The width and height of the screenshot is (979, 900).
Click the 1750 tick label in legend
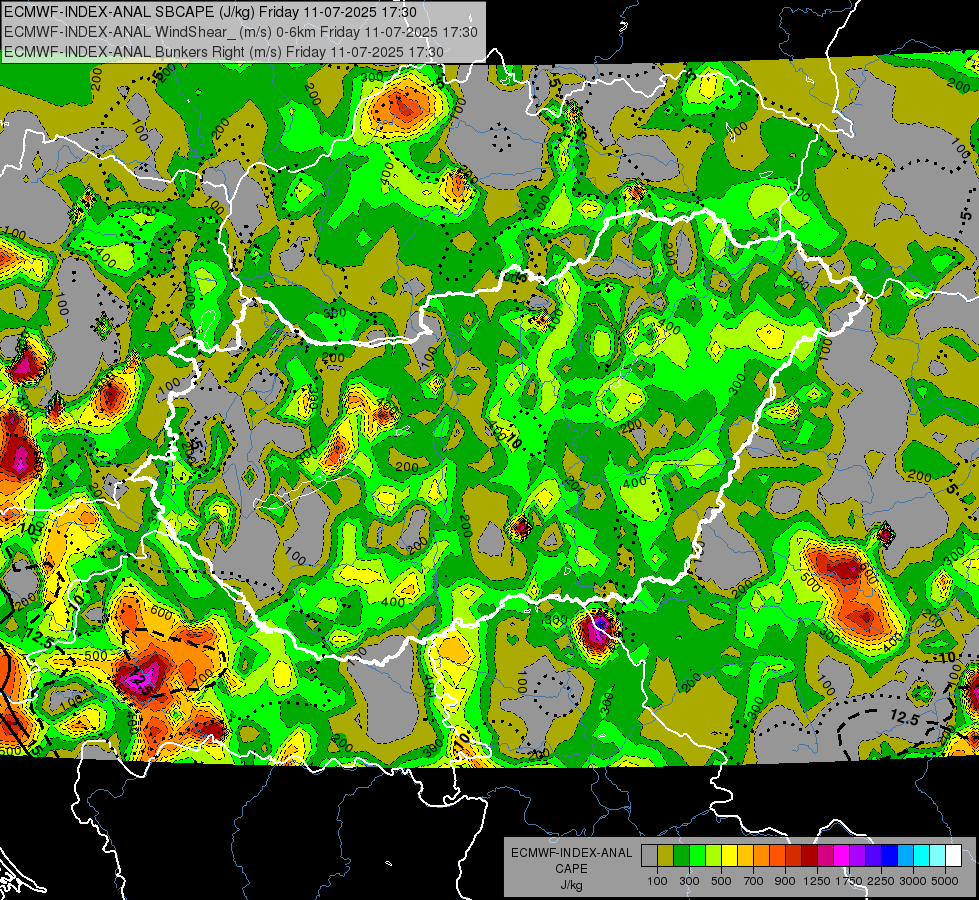click(x=849, y=881)
